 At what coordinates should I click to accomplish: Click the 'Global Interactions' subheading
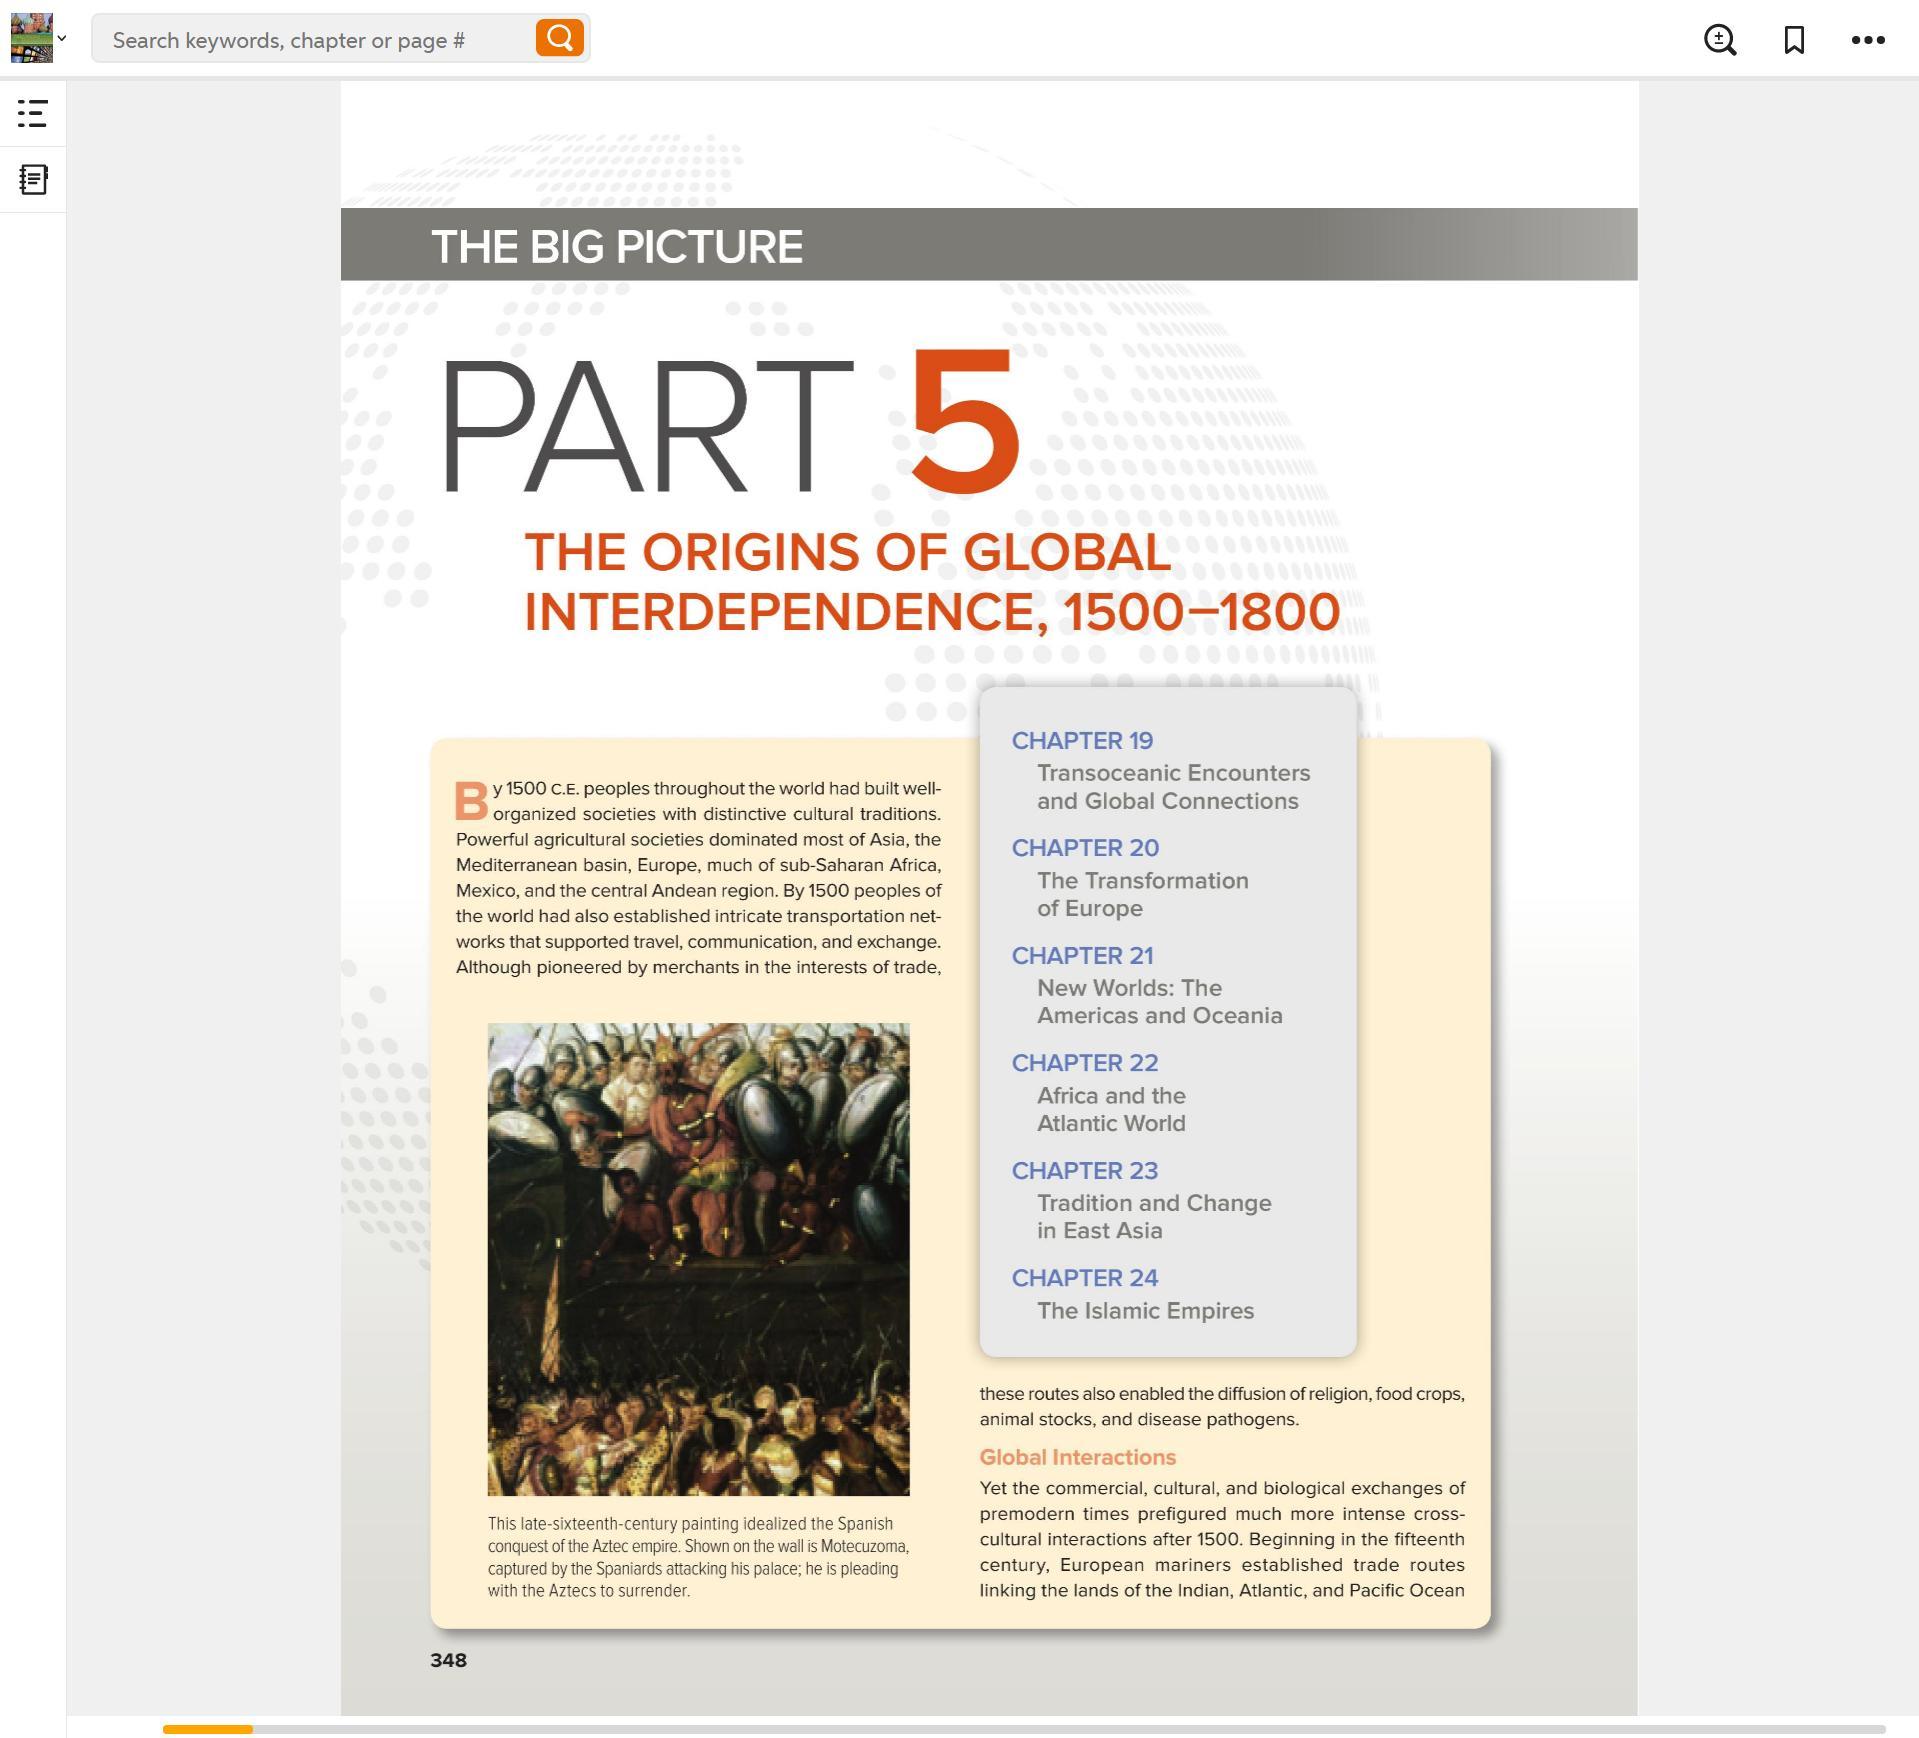click(x=1077, y=1457)
